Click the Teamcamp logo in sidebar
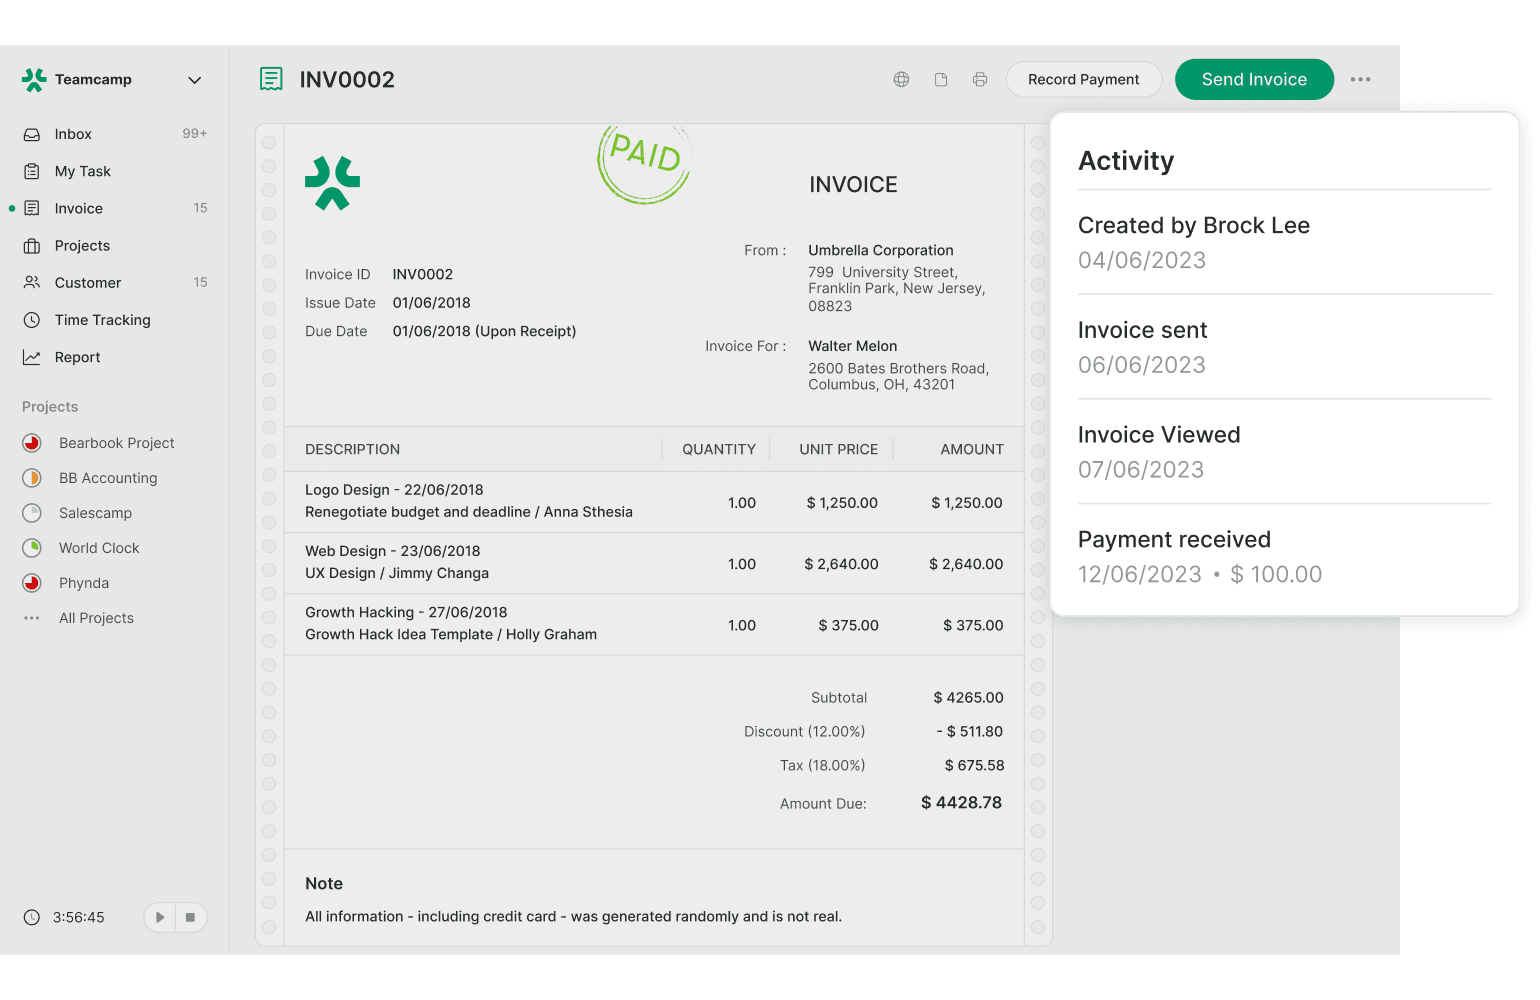Screen dimensions: 1540x1000 click(x=34, y=80)
